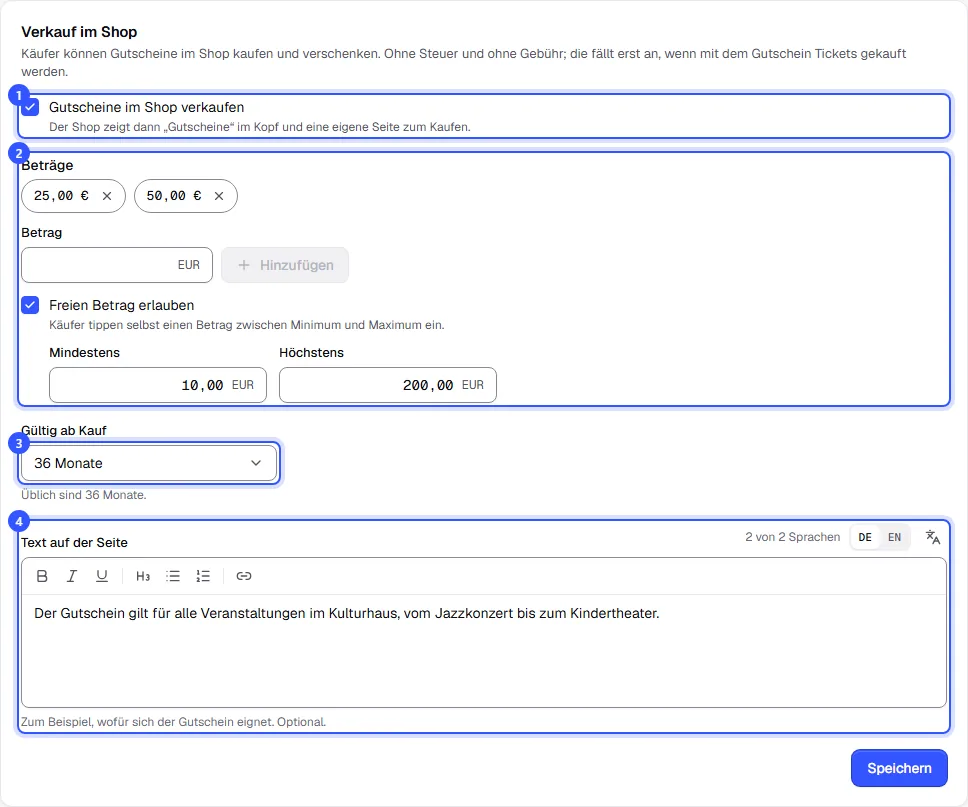
Task: Click the 'Verkauf im Shop' heading
Action: pos(79,32)
